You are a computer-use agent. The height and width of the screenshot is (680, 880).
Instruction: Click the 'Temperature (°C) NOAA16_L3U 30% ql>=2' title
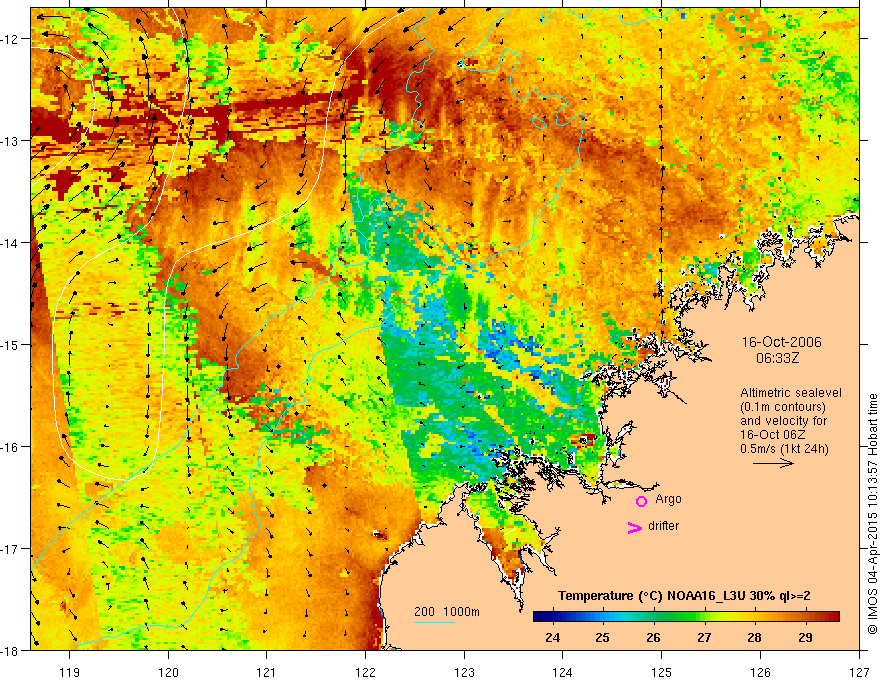pos(684,596)
